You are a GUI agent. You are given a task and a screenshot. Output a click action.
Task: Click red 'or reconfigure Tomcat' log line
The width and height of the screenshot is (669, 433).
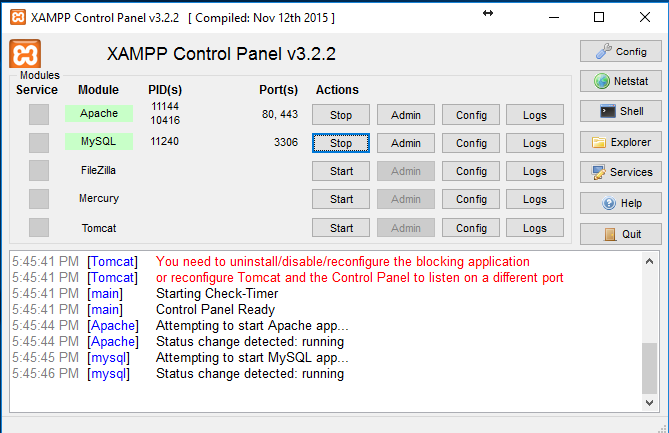coord(360,278)
